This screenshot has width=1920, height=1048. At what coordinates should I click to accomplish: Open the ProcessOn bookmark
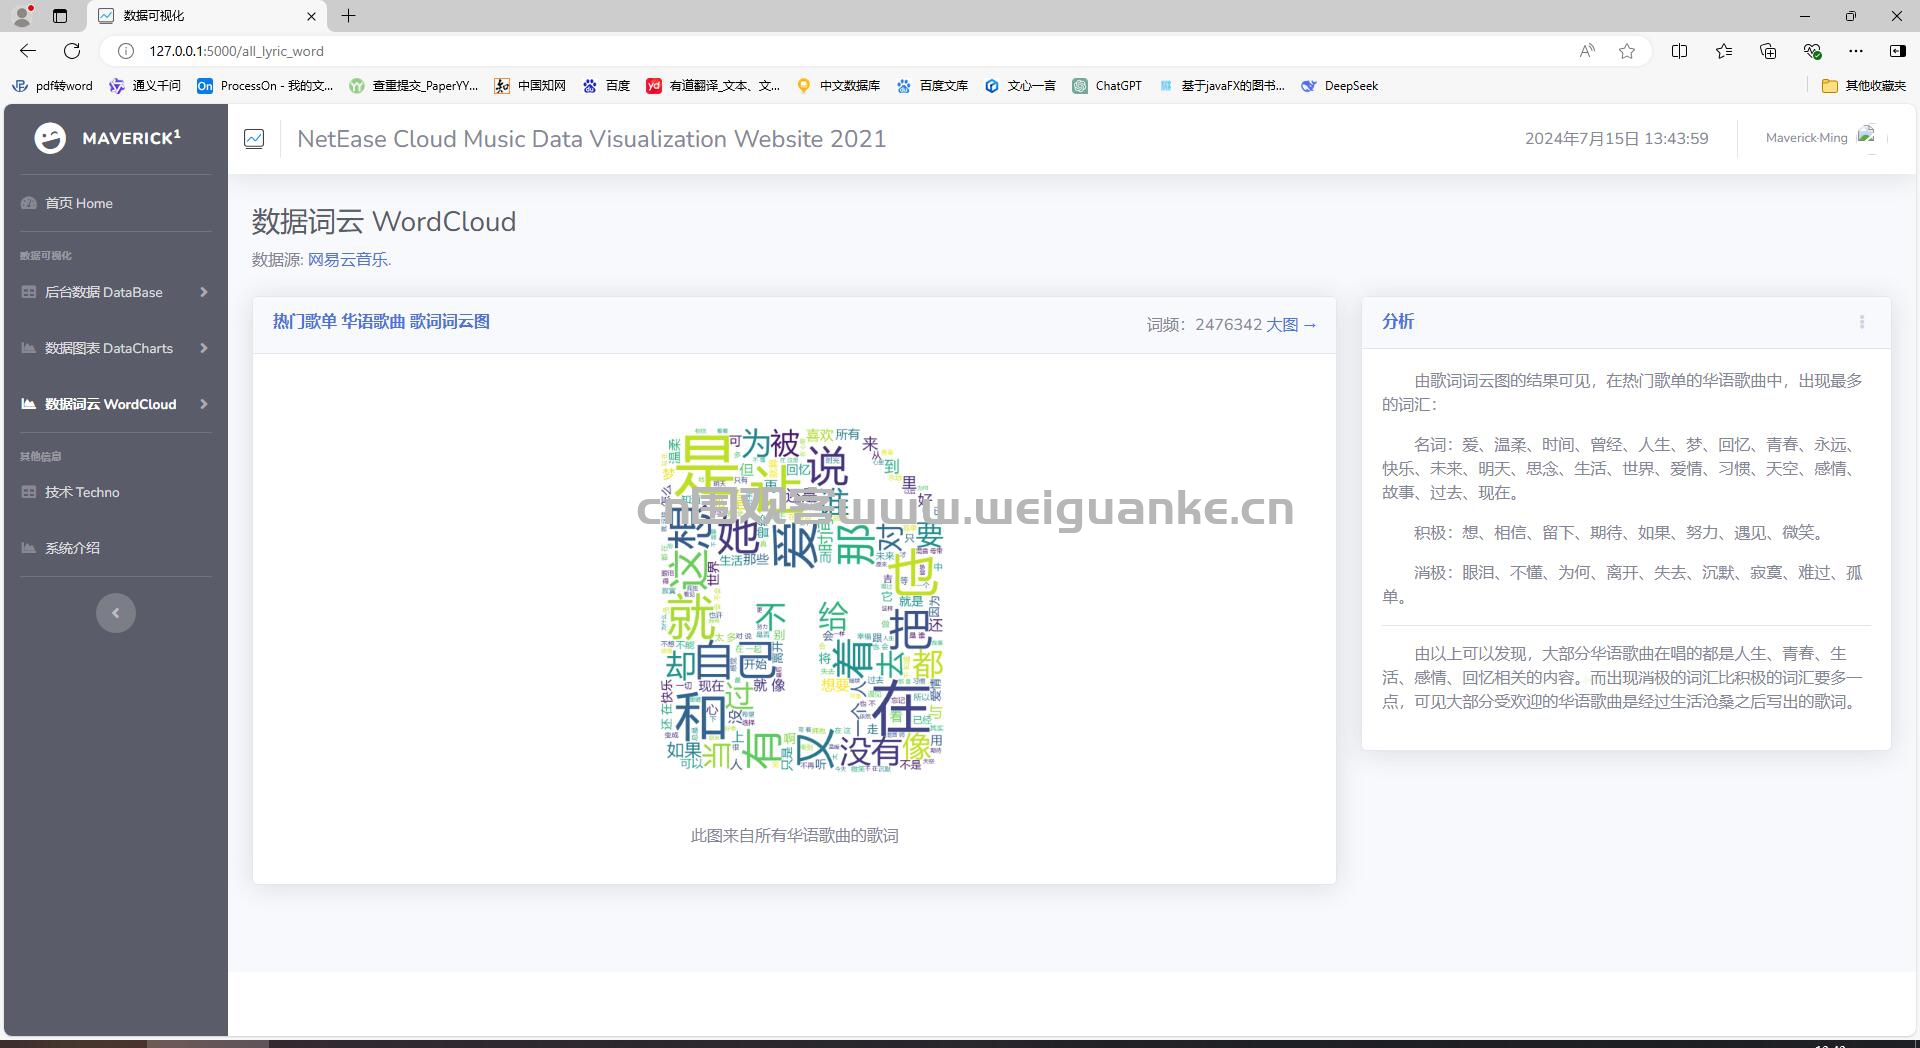265,86
